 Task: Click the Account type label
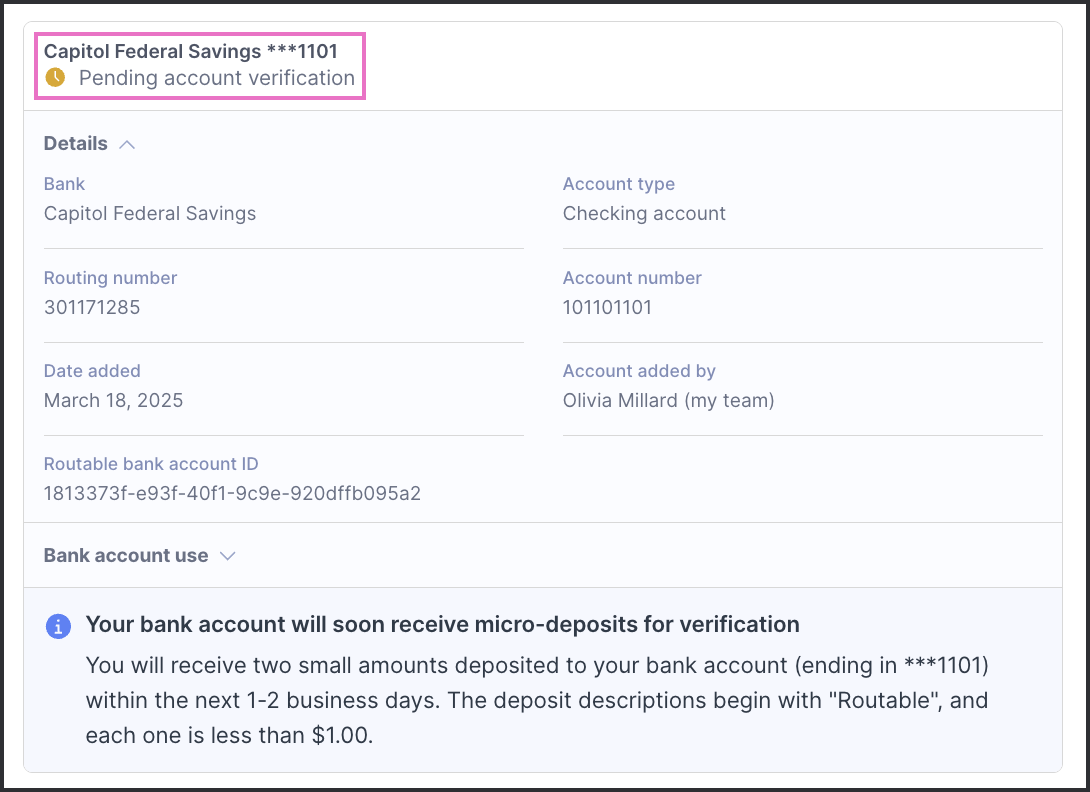pyautogui.click(x=619, y=184)
